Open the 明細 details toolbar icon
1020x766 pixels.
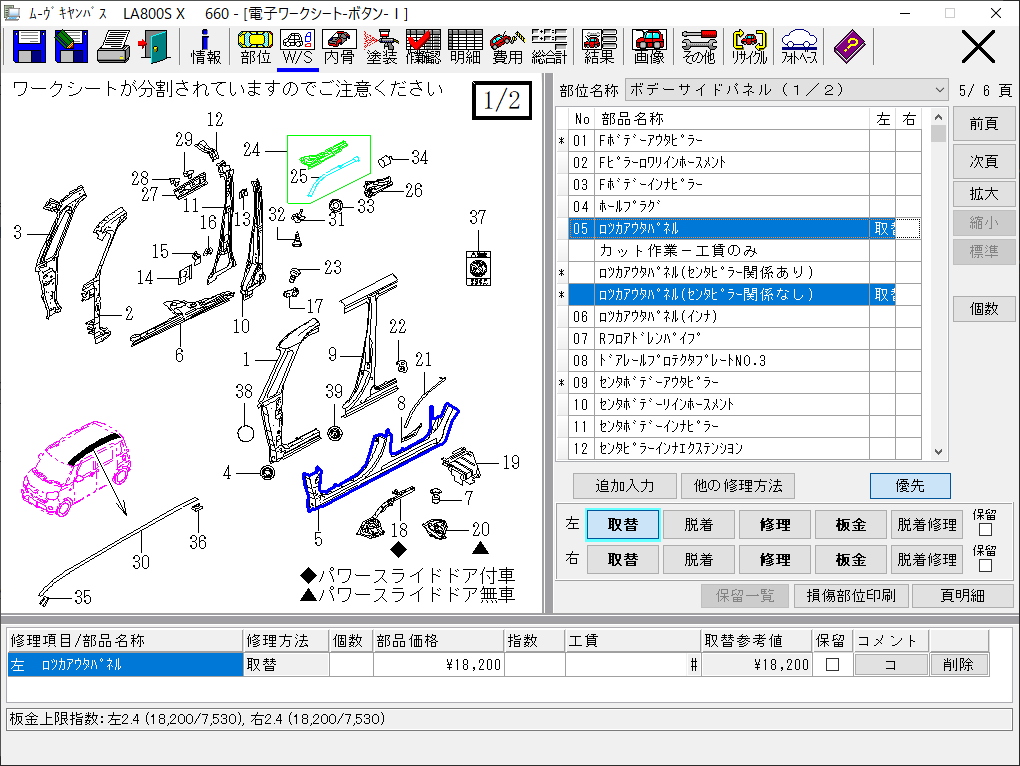coord(465,46)
